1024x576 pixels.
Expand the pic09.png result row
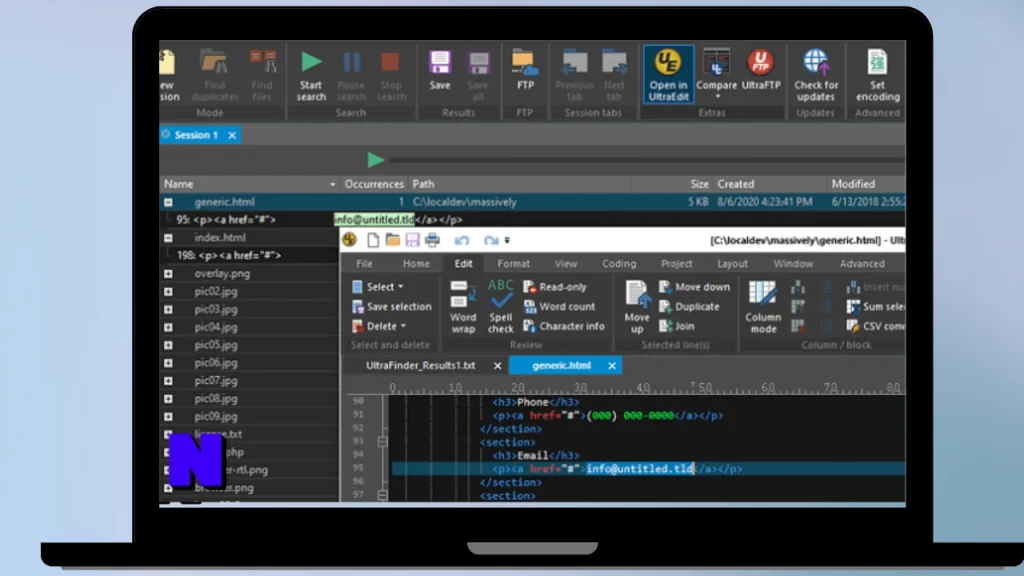168,417
